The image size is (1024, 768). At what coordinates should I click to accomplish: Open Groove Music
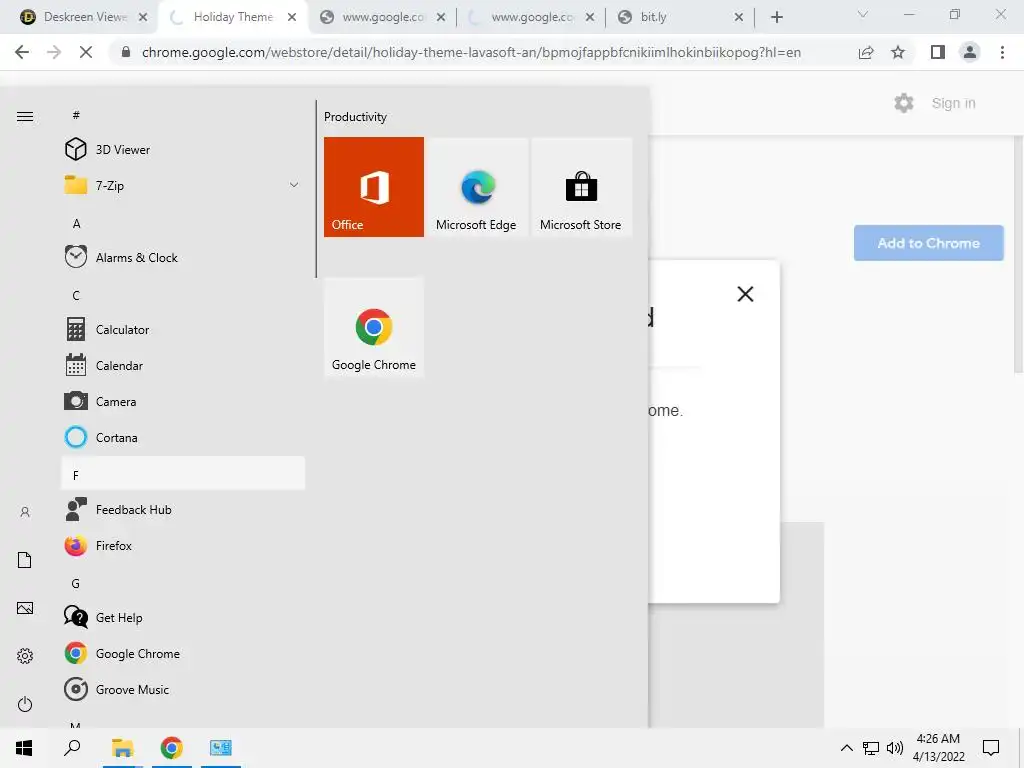(183, 690)
